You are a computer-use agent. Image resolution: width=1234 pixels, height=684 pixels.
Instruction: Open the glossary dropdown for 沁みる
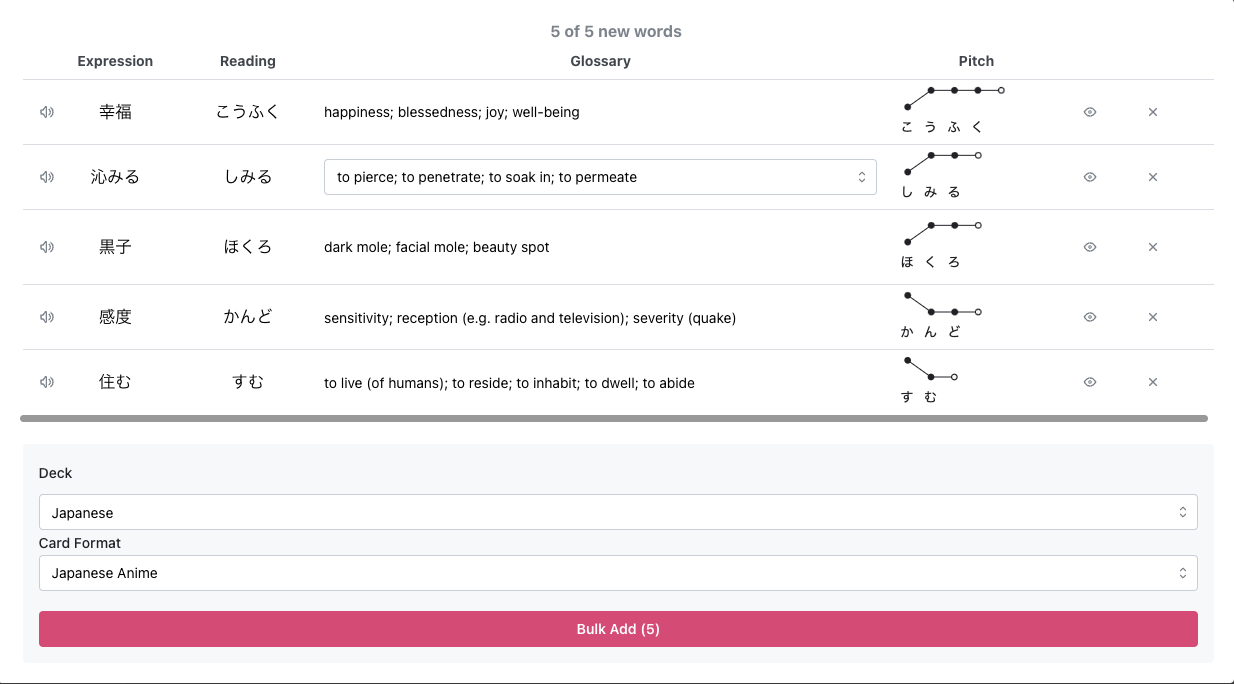(x=600, y=177)
